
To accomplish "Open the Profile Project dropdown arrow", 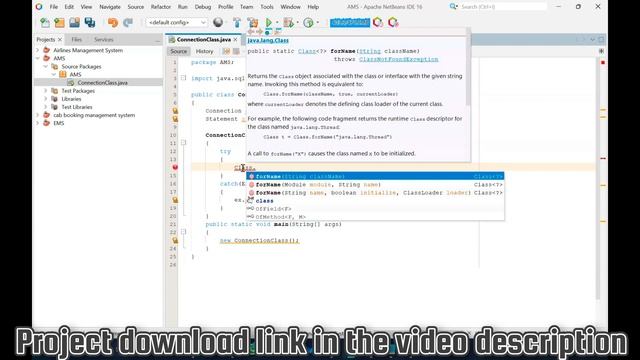I will [x=318, y=22].
